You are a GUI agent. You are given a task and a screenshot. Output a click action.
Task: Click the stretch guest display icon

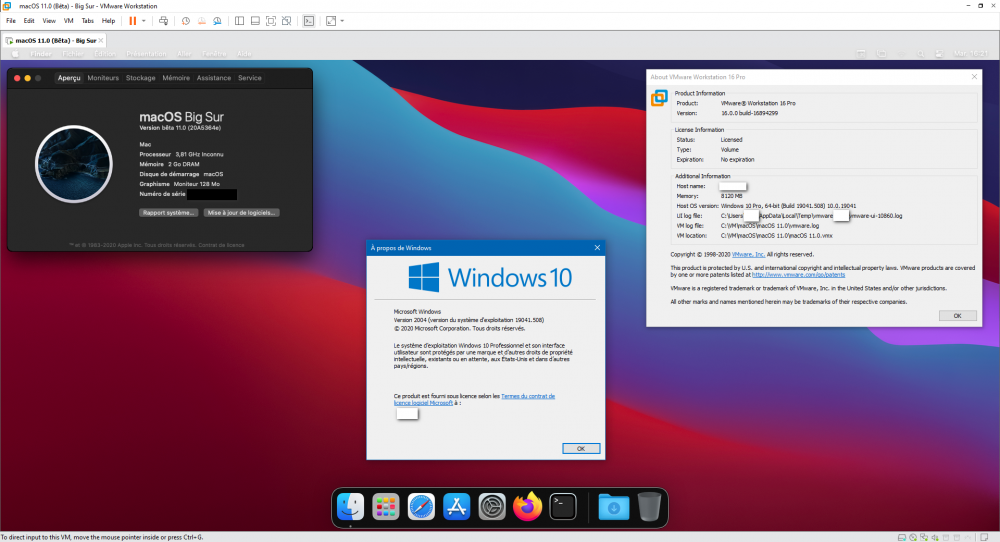click(x=331, y=21)
